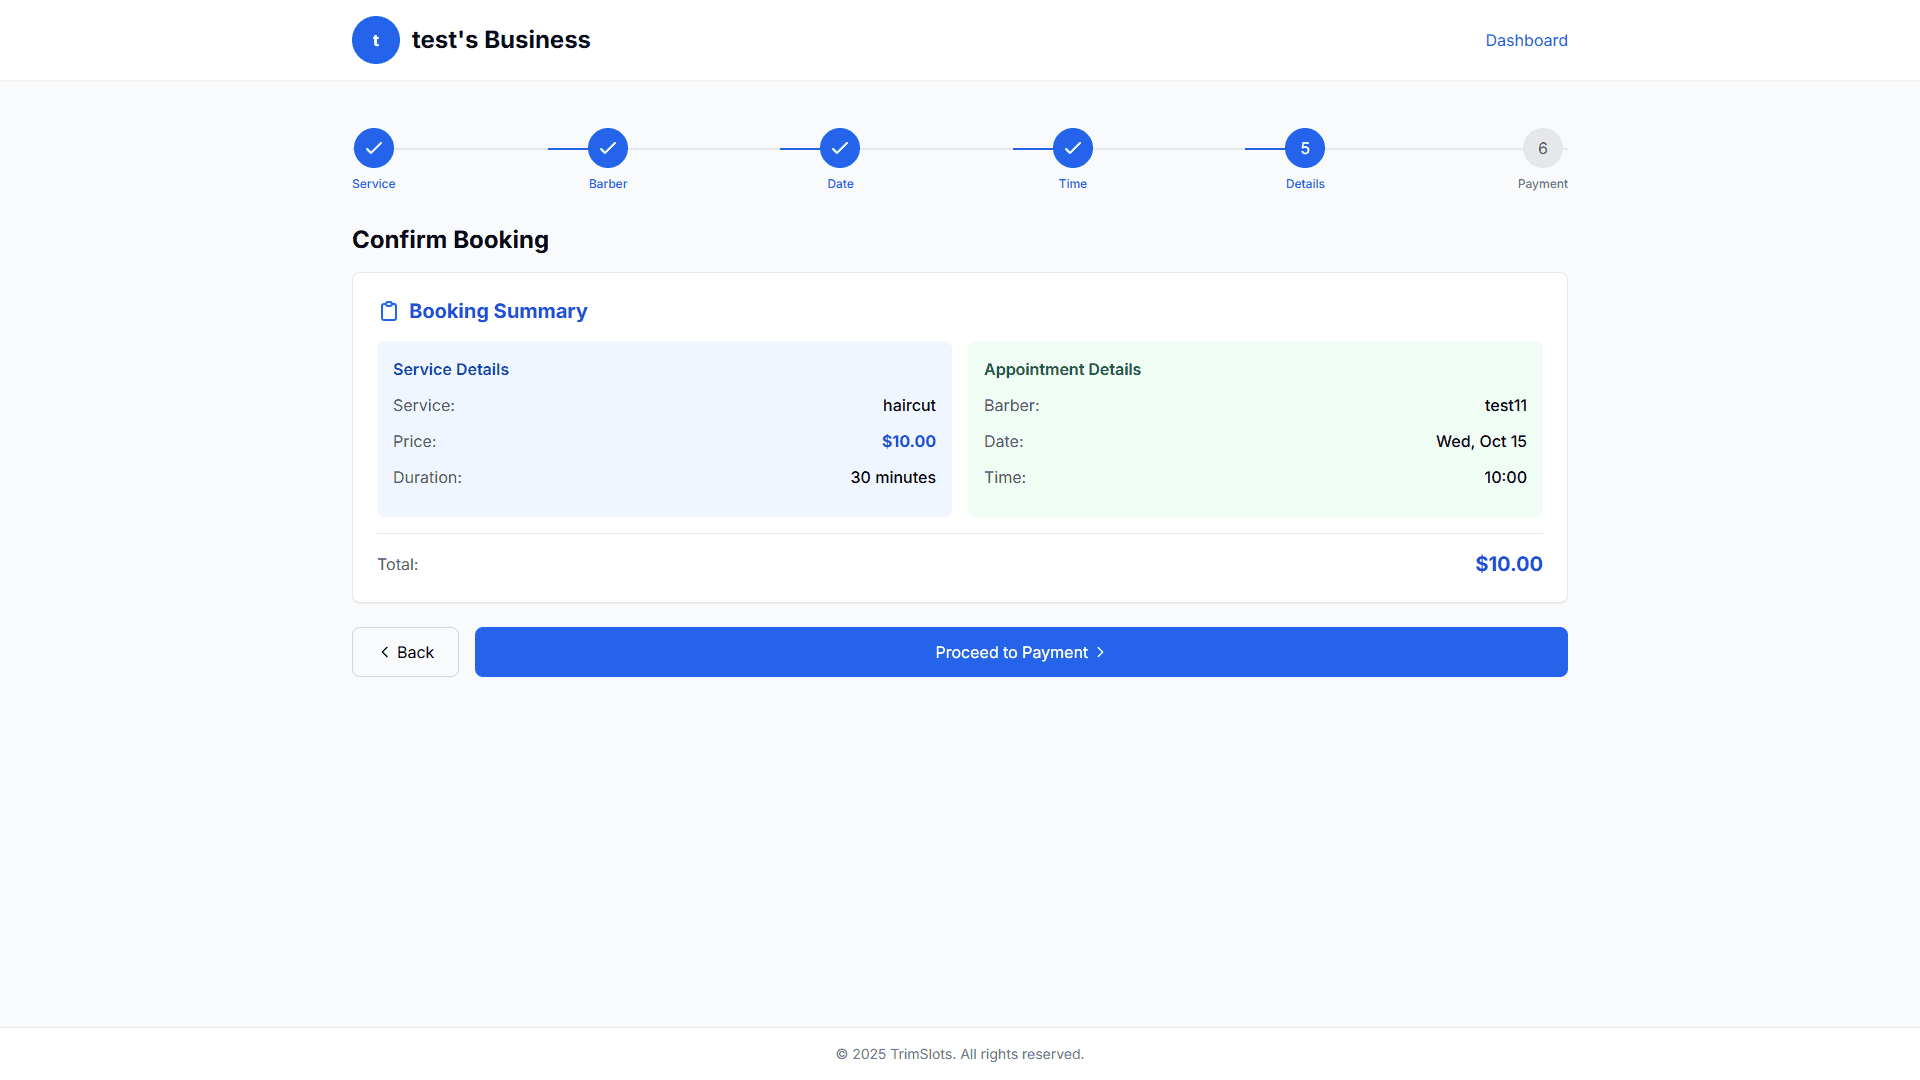Click the Date step checkmark circle
The height and width of the screenshot is (1080, 1920).
[x=840, y=148]
